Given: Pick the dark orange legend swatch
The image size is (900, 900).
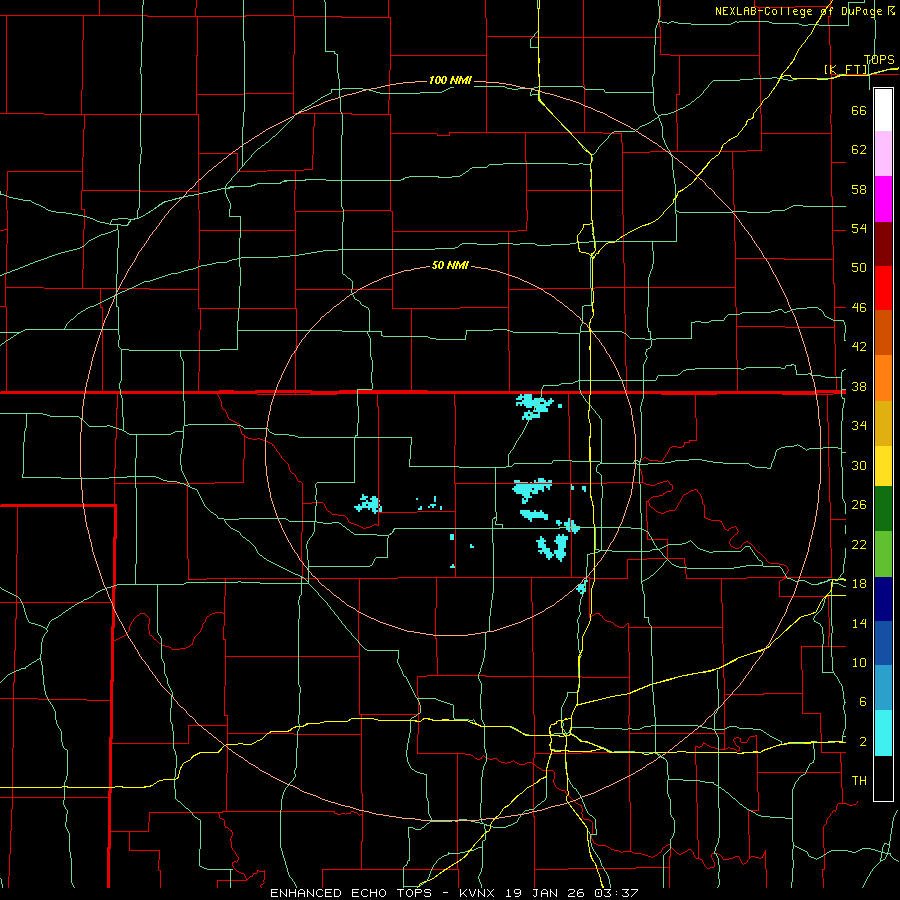Looking at the screenshot, I should [x=883, y=333].
